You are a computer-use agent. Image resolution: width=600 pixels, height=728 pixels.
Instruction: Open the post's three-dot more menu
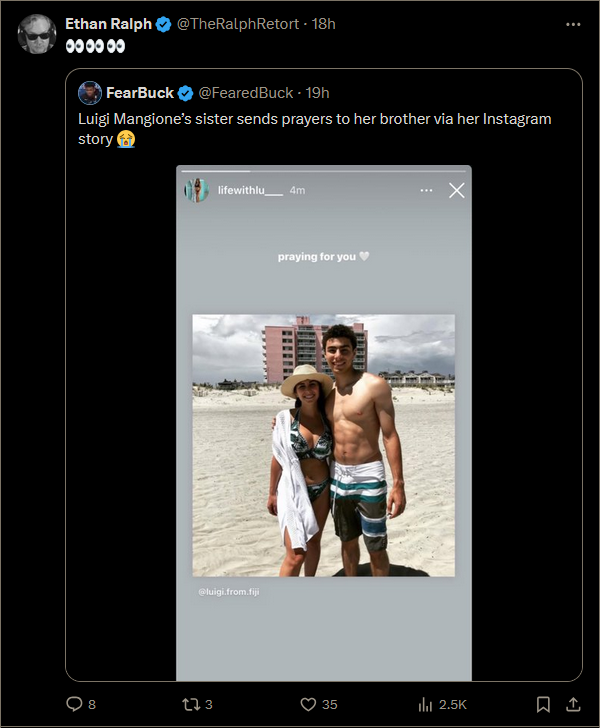point(574,24)
